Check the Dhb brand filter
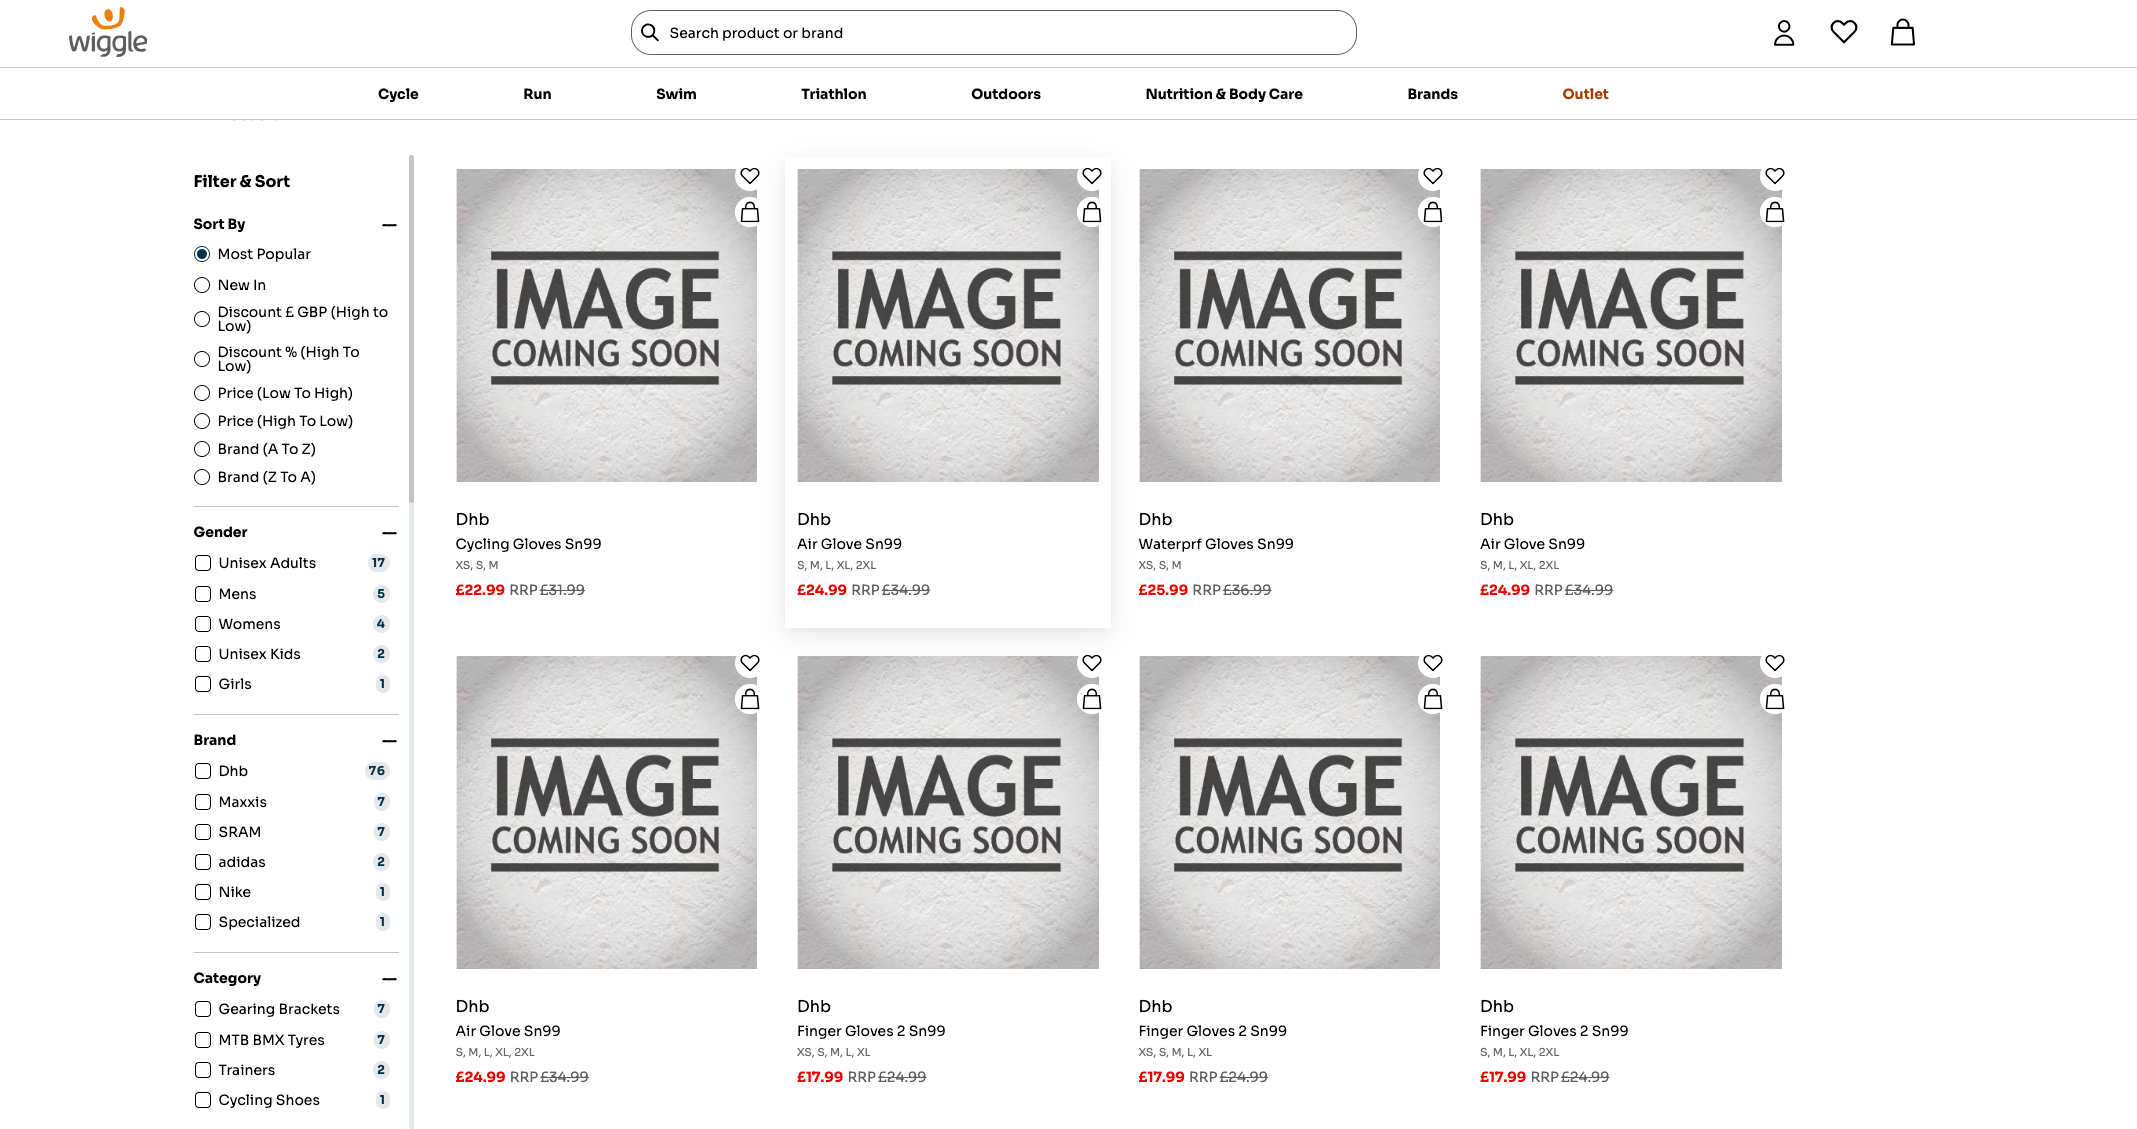The width and height of the screenshot is (2137, 1129). pyautogui.click(x=203, y=771)
